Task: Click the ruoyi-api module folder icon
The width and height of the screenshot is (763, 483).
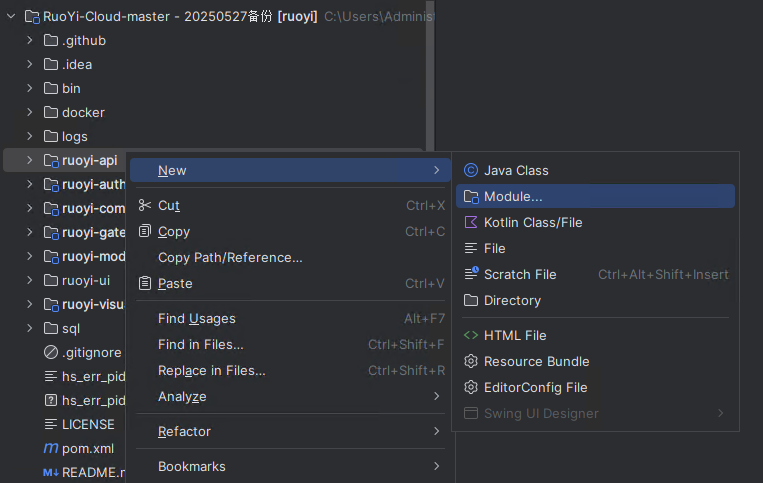Action: coord(51,161)
